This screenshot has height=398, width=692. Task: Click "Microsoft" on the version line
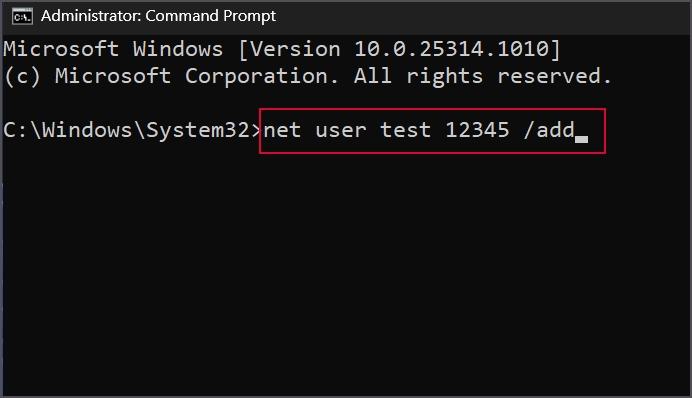(x=61, y=49)
